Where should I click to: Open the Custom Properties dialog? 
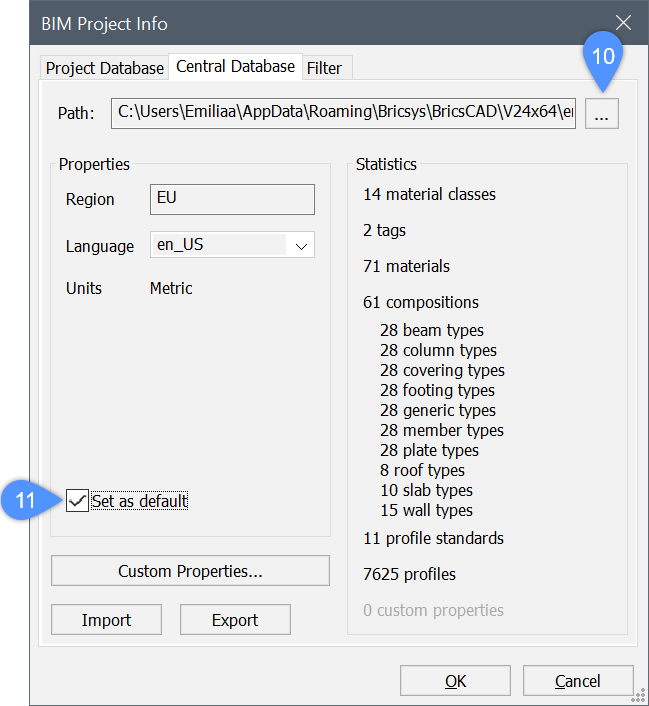click(x=190, y=571)
